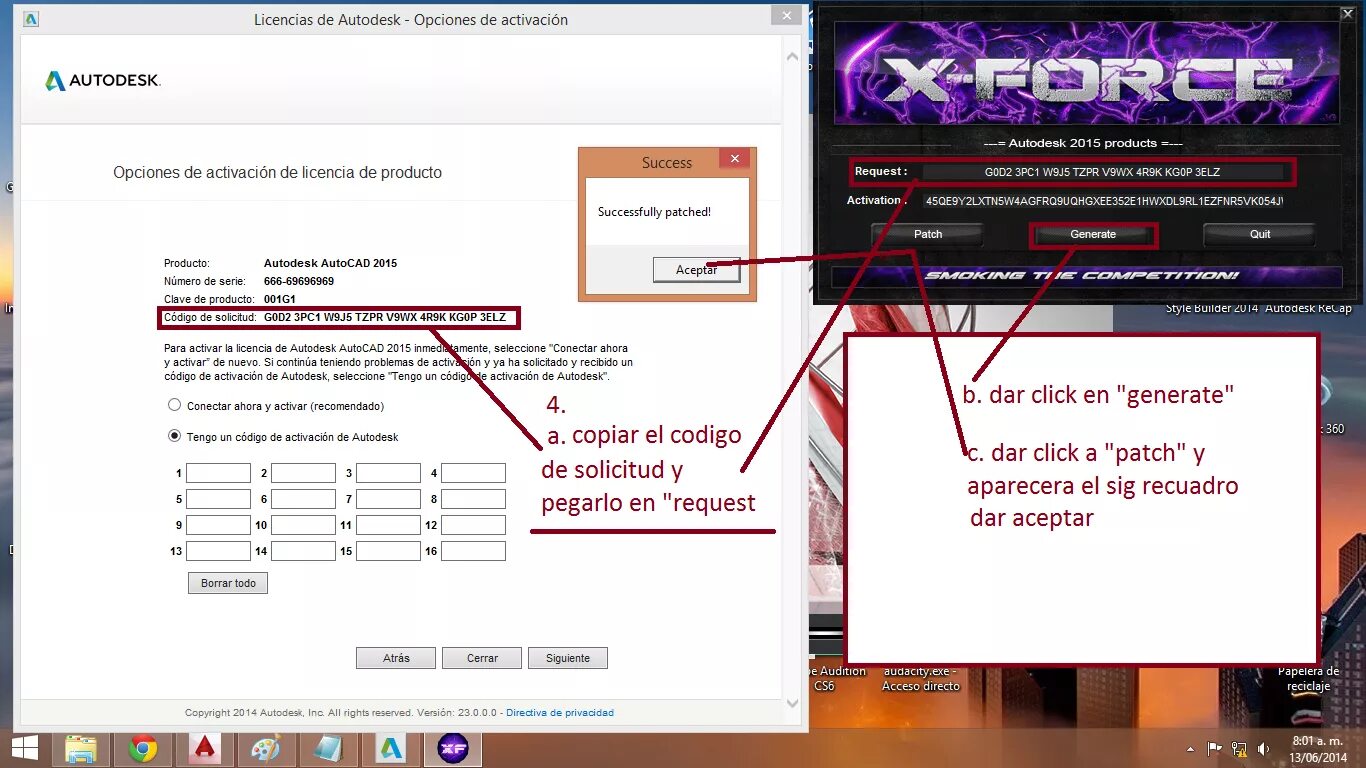Click activation code field number 9

(218, 525)
